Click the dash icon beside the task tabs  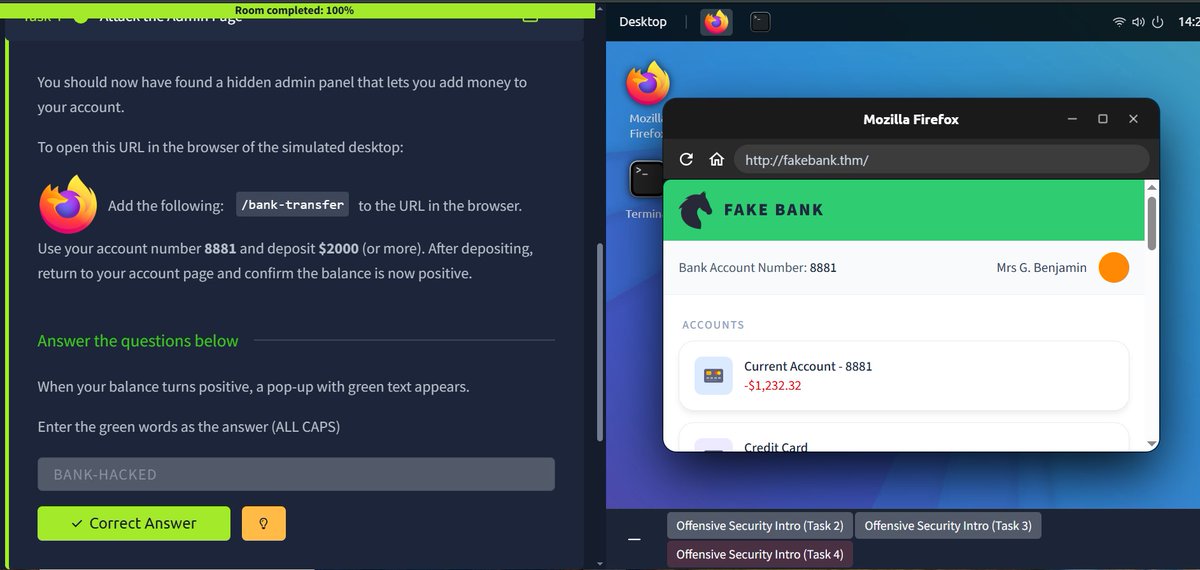point(634,539)
